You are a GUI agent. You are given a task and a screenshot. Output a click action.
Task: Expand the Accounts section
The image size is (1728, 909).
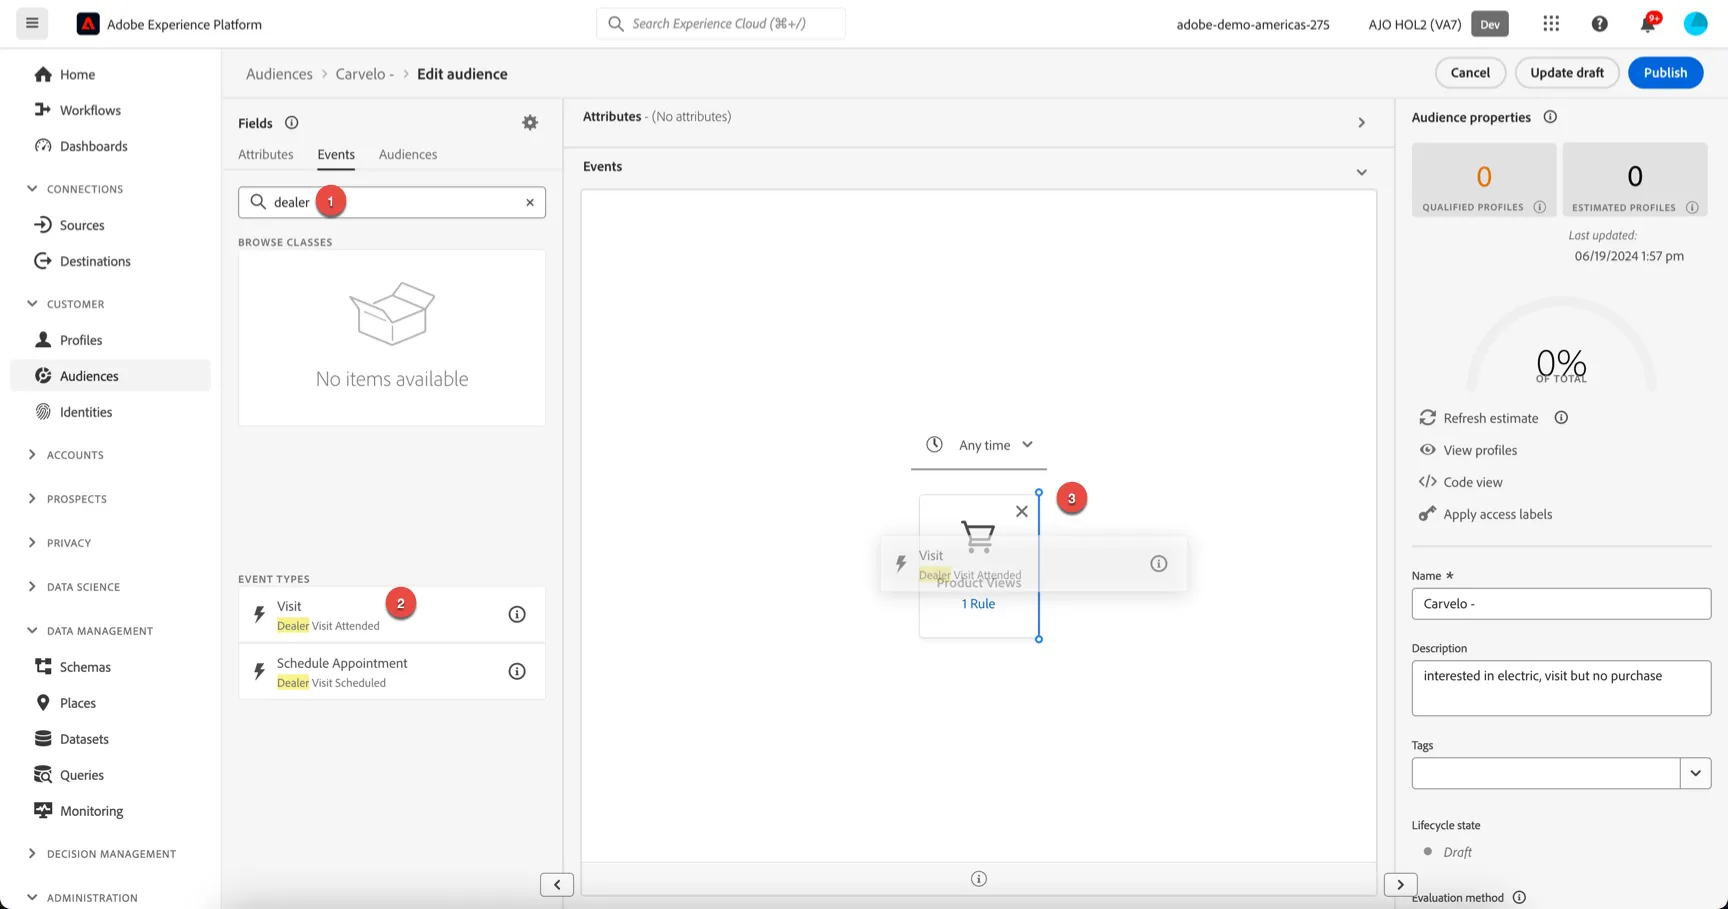tap(32, 454)
